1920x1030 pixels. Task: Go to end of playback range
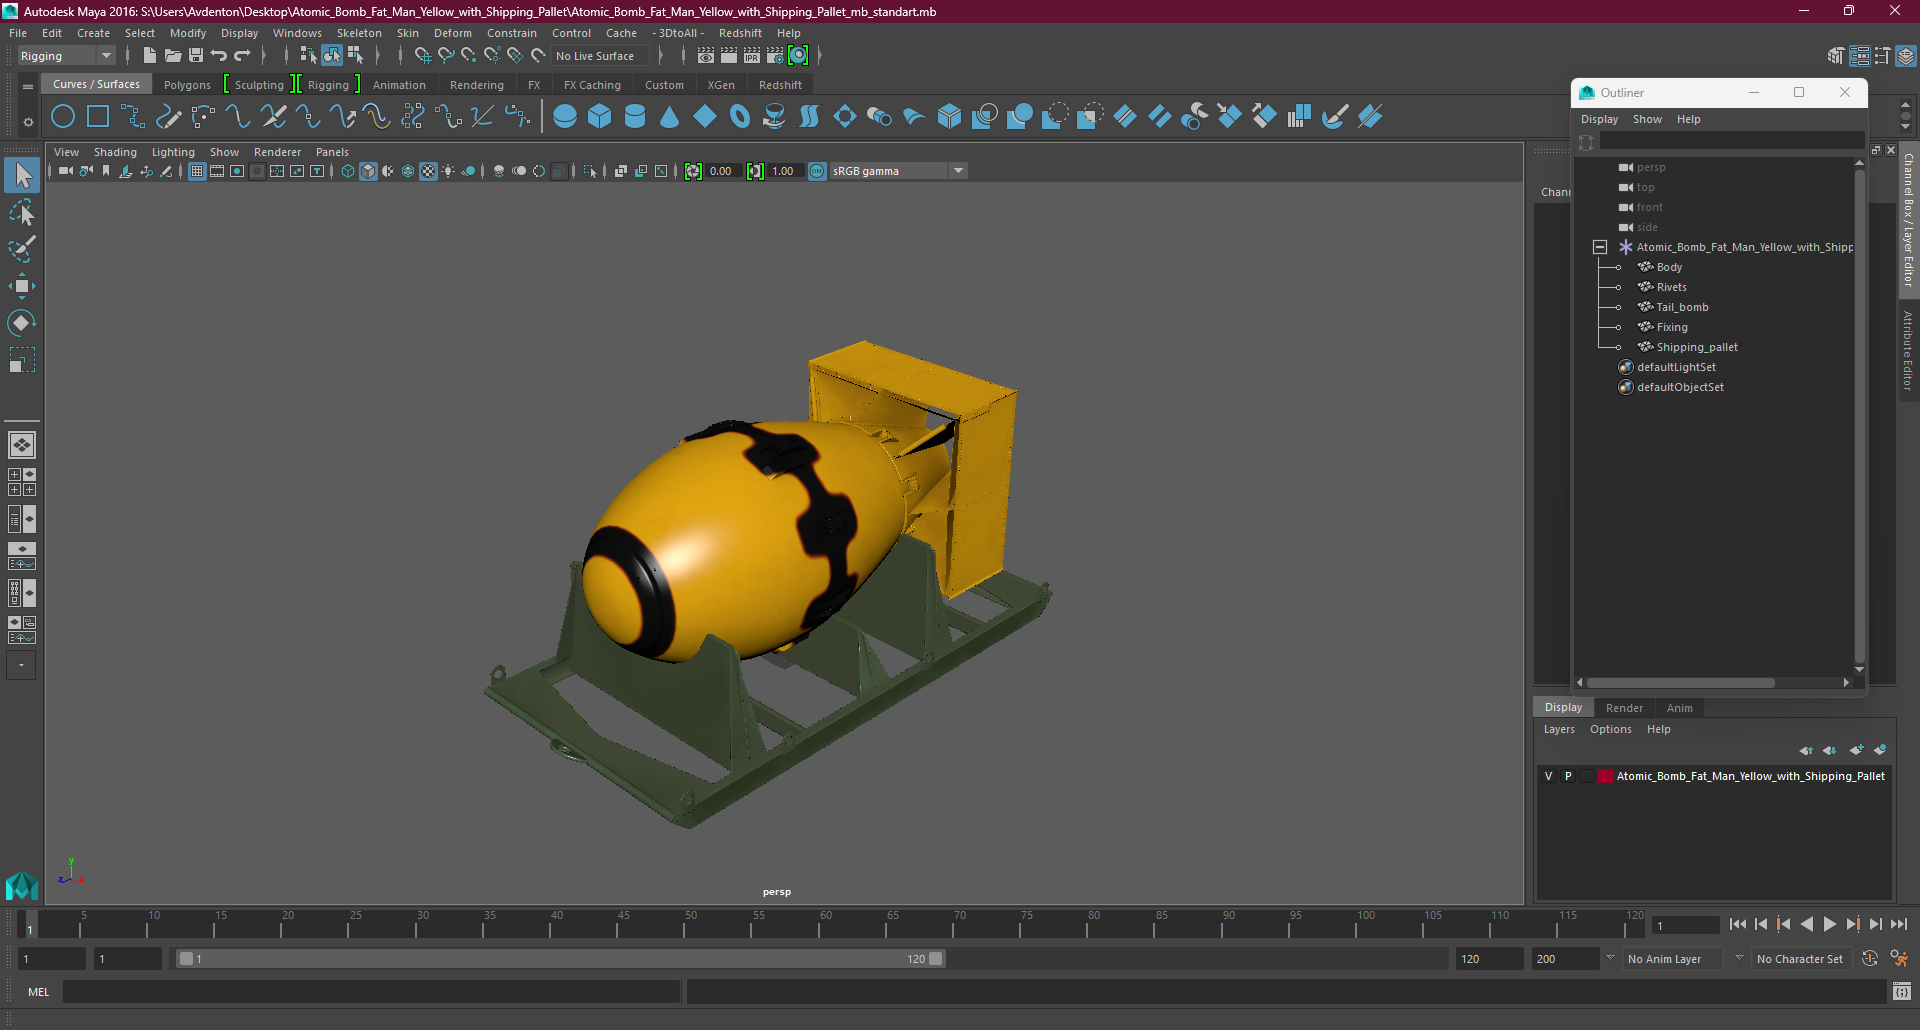[1899, 925]
